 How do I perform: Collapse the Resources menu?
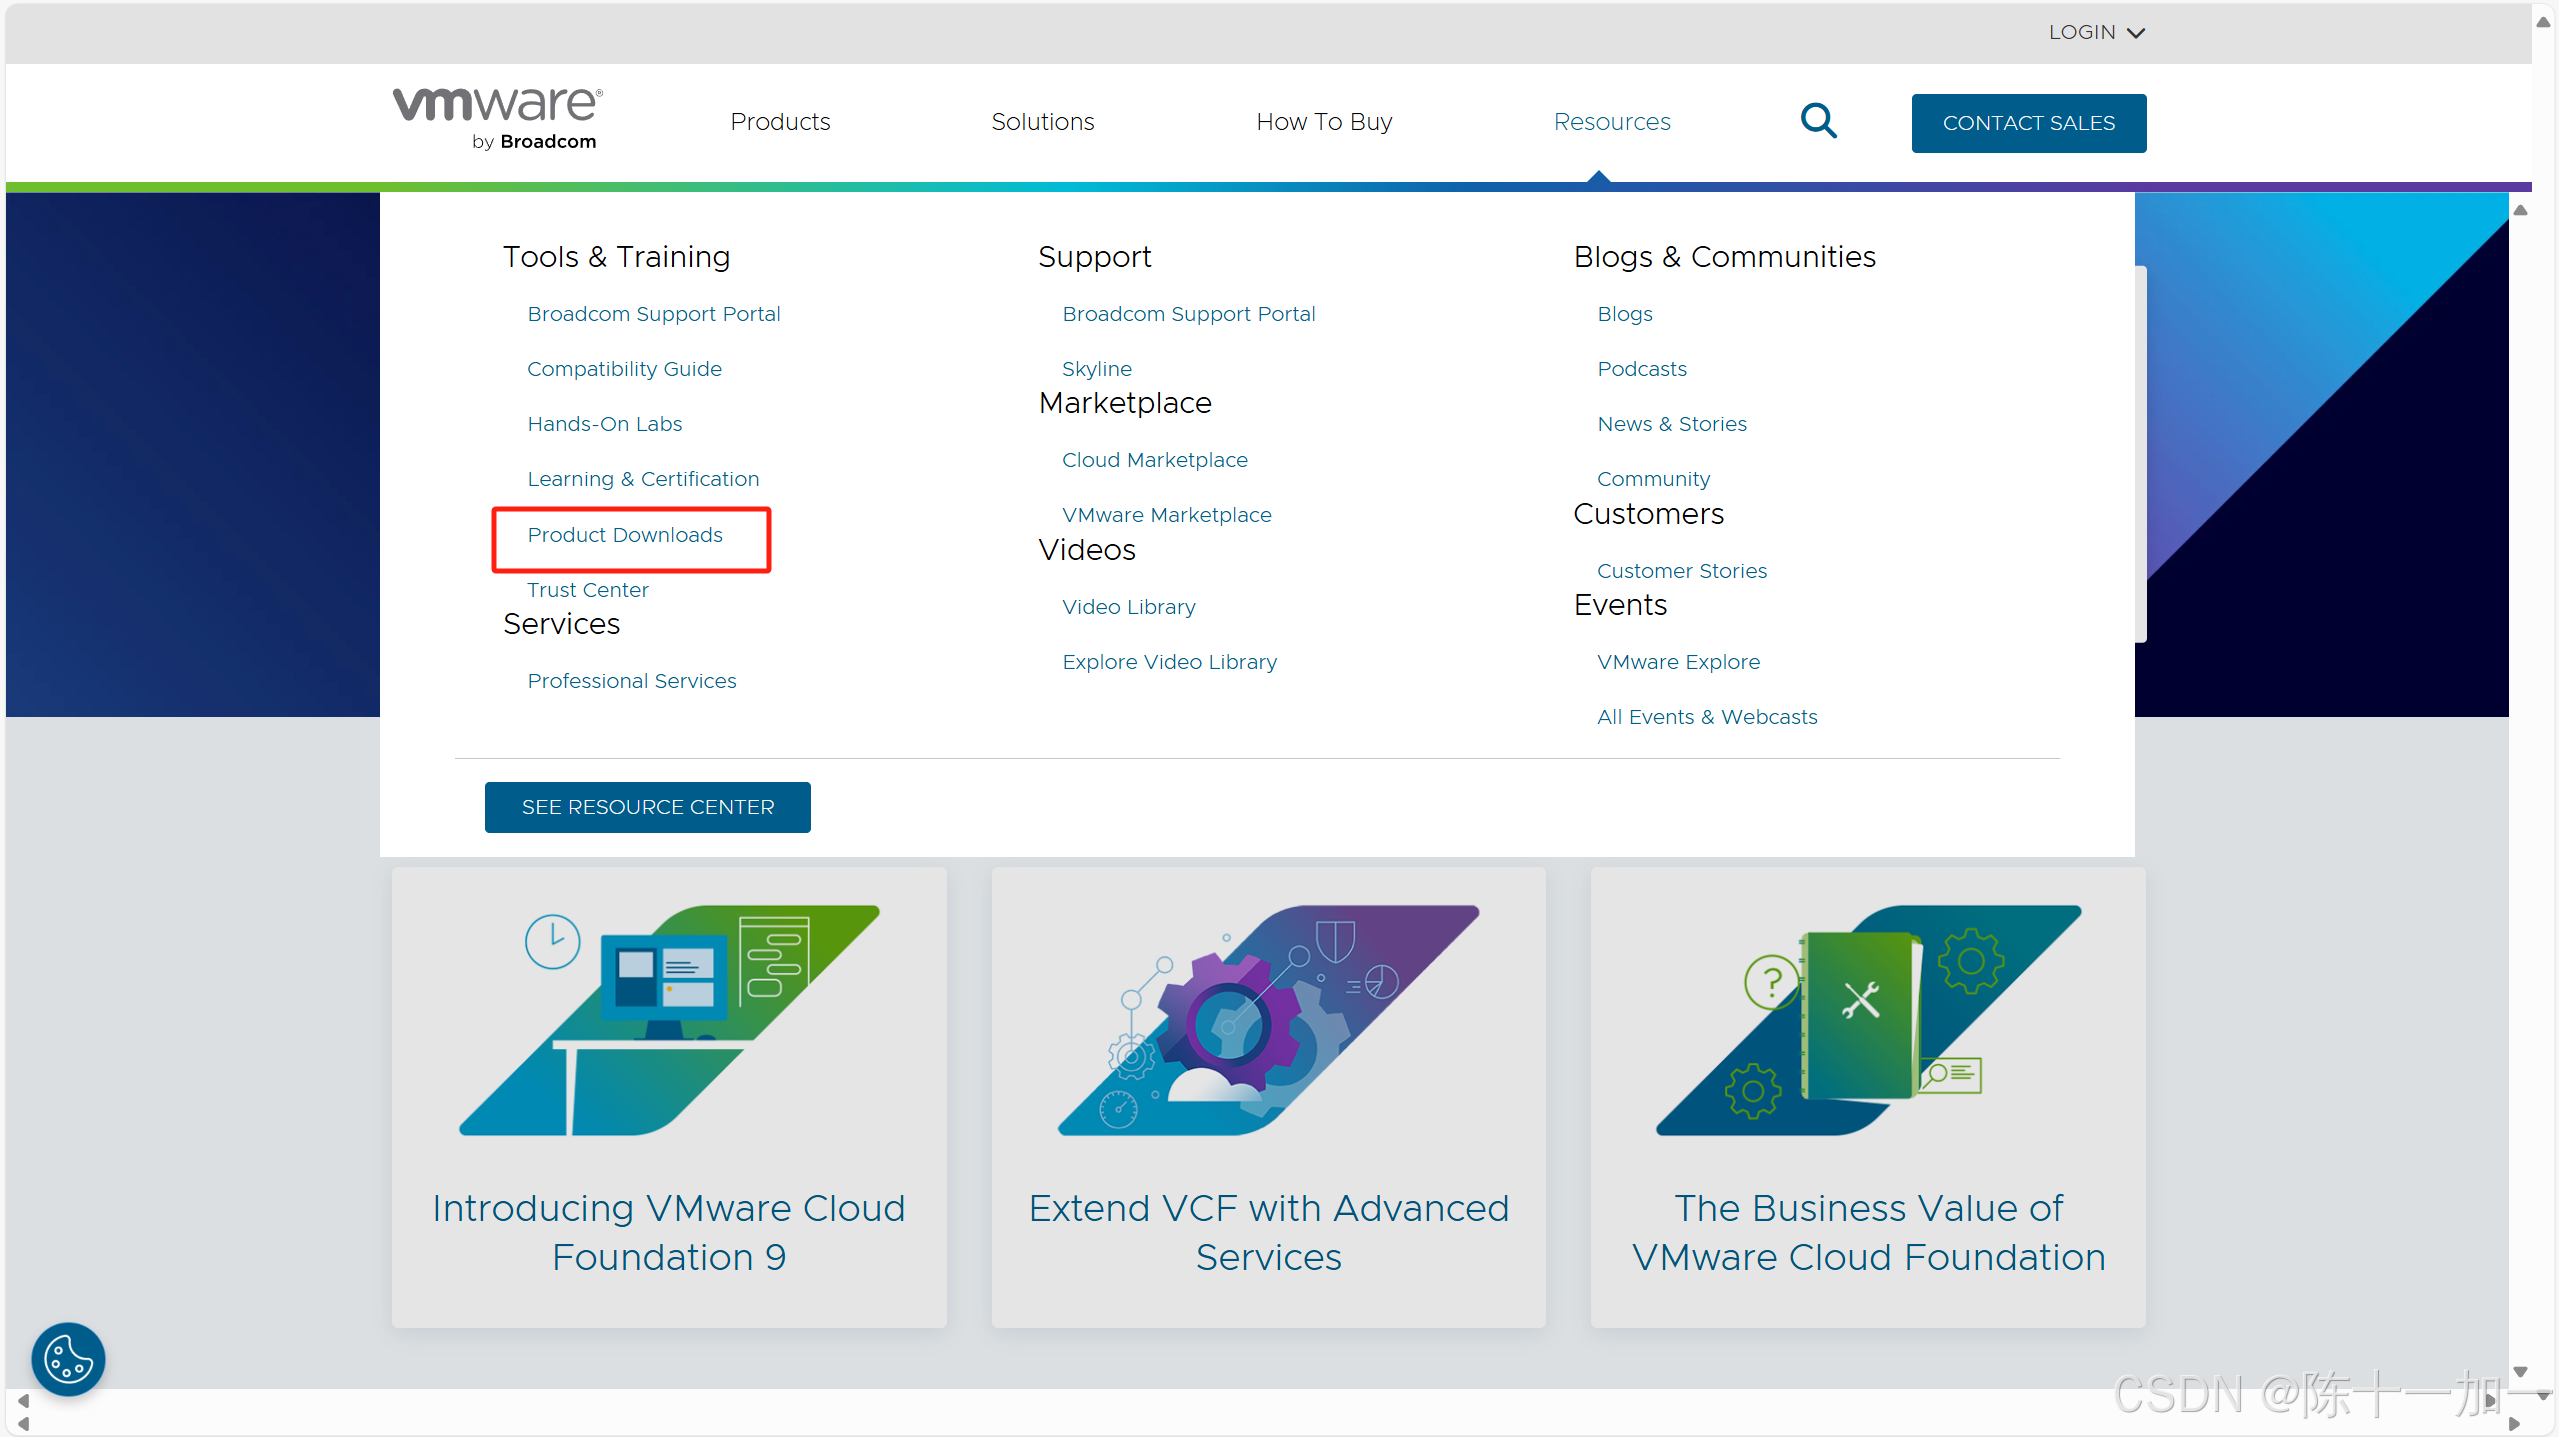[x=1611, y=122]
